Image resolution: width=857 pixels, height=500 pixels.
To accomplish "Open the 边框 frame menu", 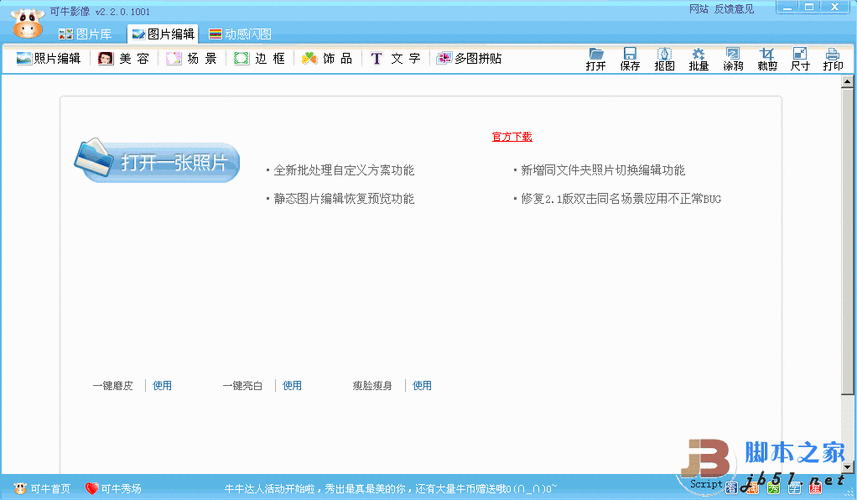I will coord(260,58).
